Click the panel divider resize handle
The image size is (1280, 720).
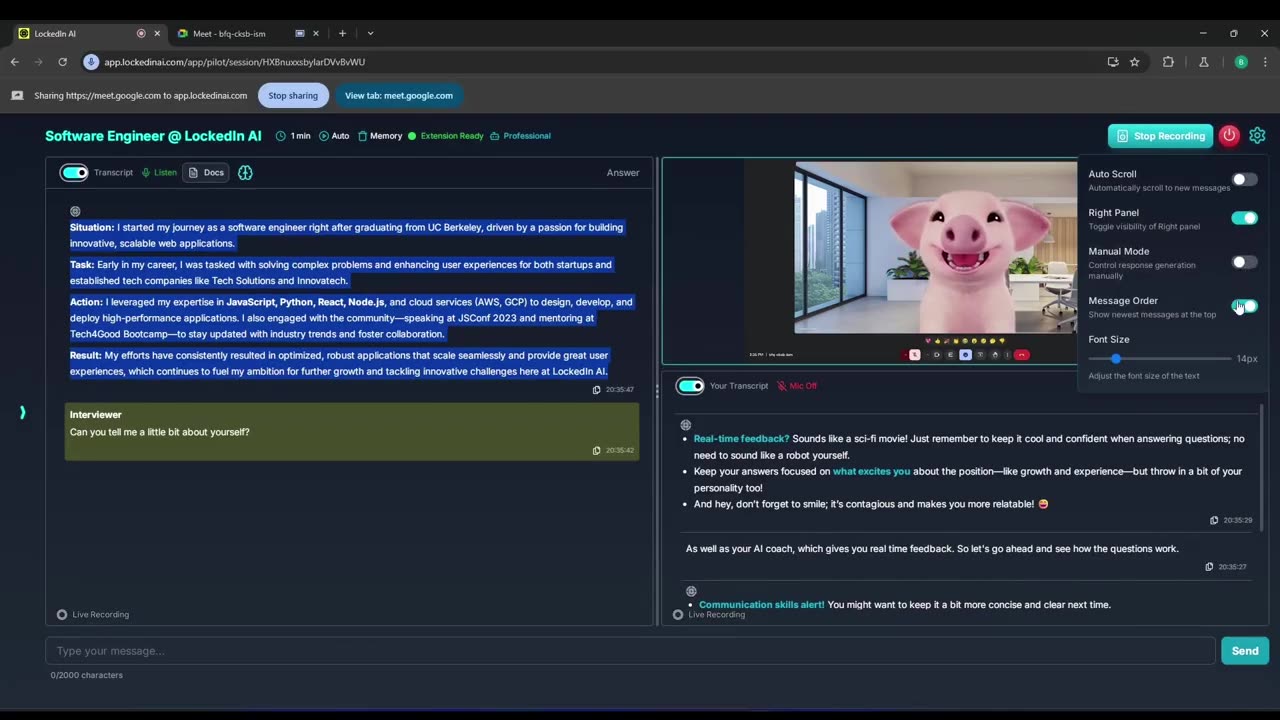coord(657,391)
